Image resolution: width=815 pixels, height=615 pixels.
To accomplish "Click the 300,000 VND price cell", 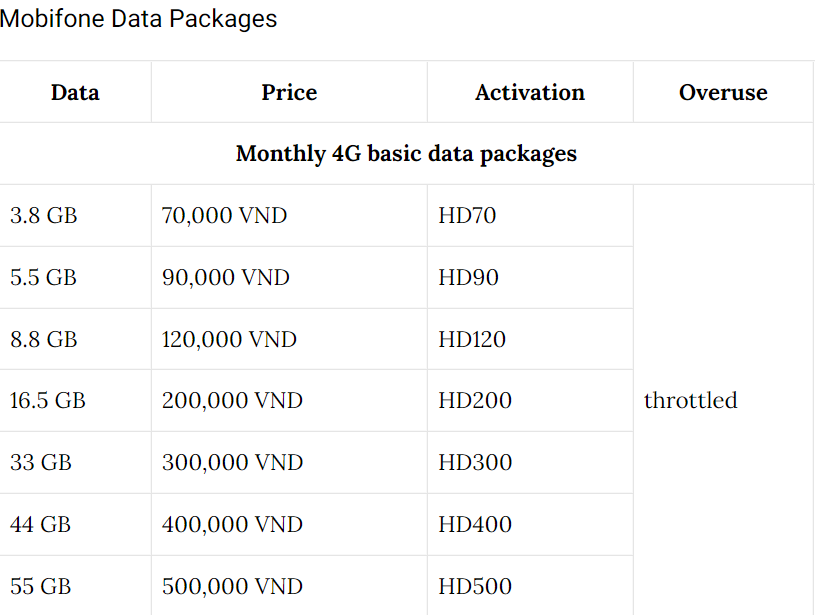I will [232, 463].
